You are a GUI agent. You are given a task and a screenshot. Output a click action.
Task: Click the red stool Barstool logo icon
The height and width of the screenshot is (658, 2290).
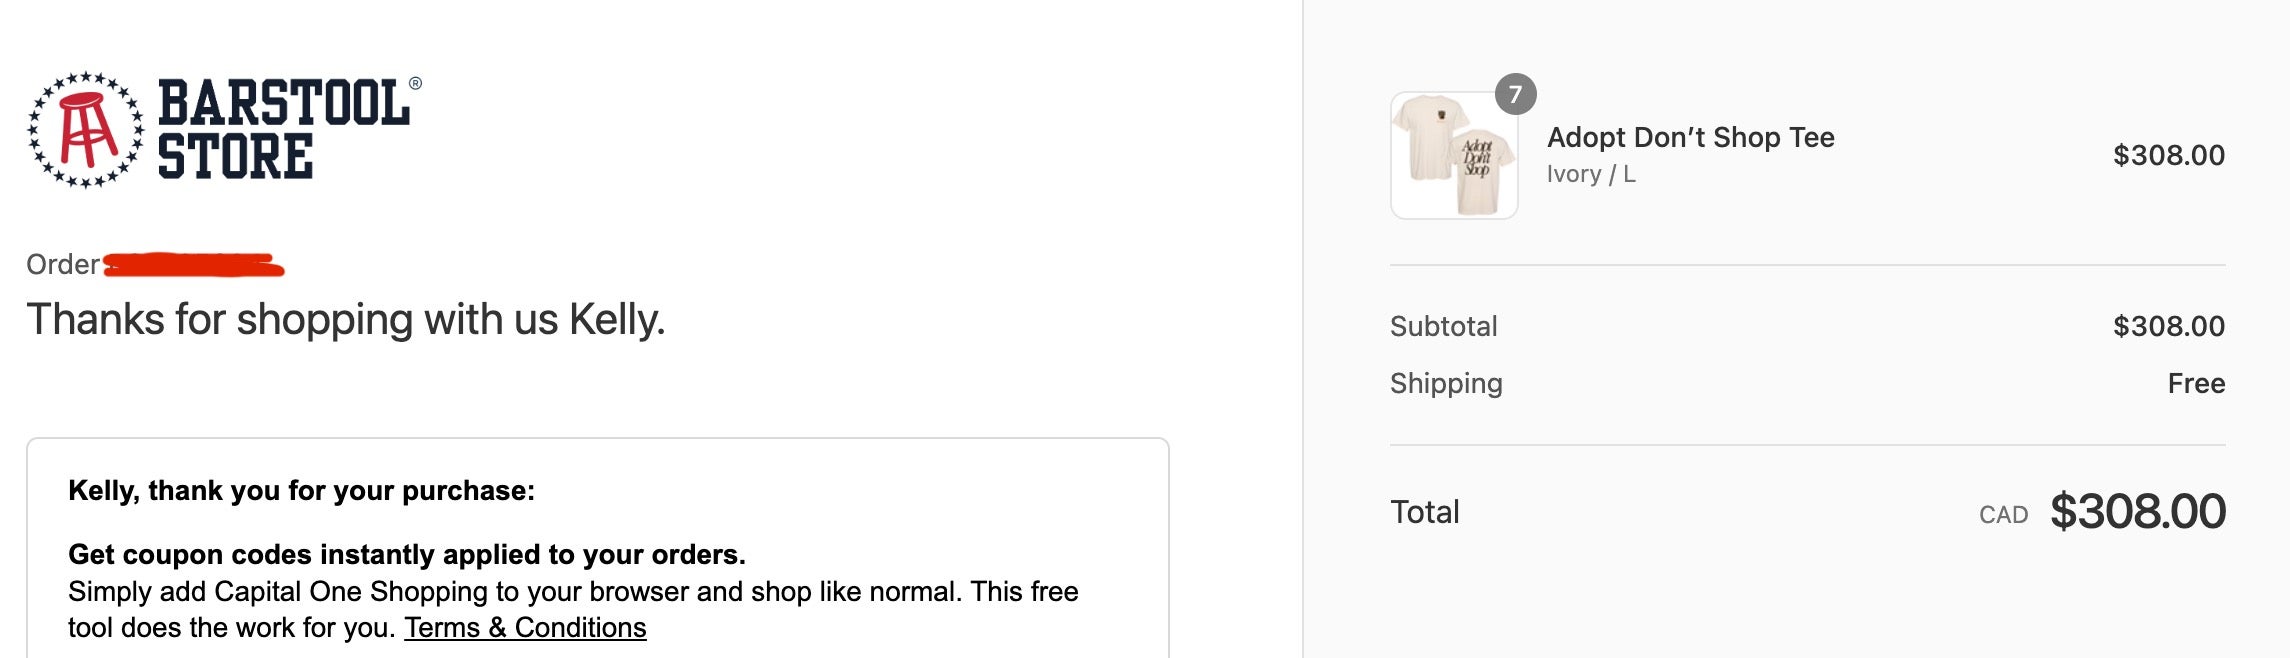coord(85,129)
